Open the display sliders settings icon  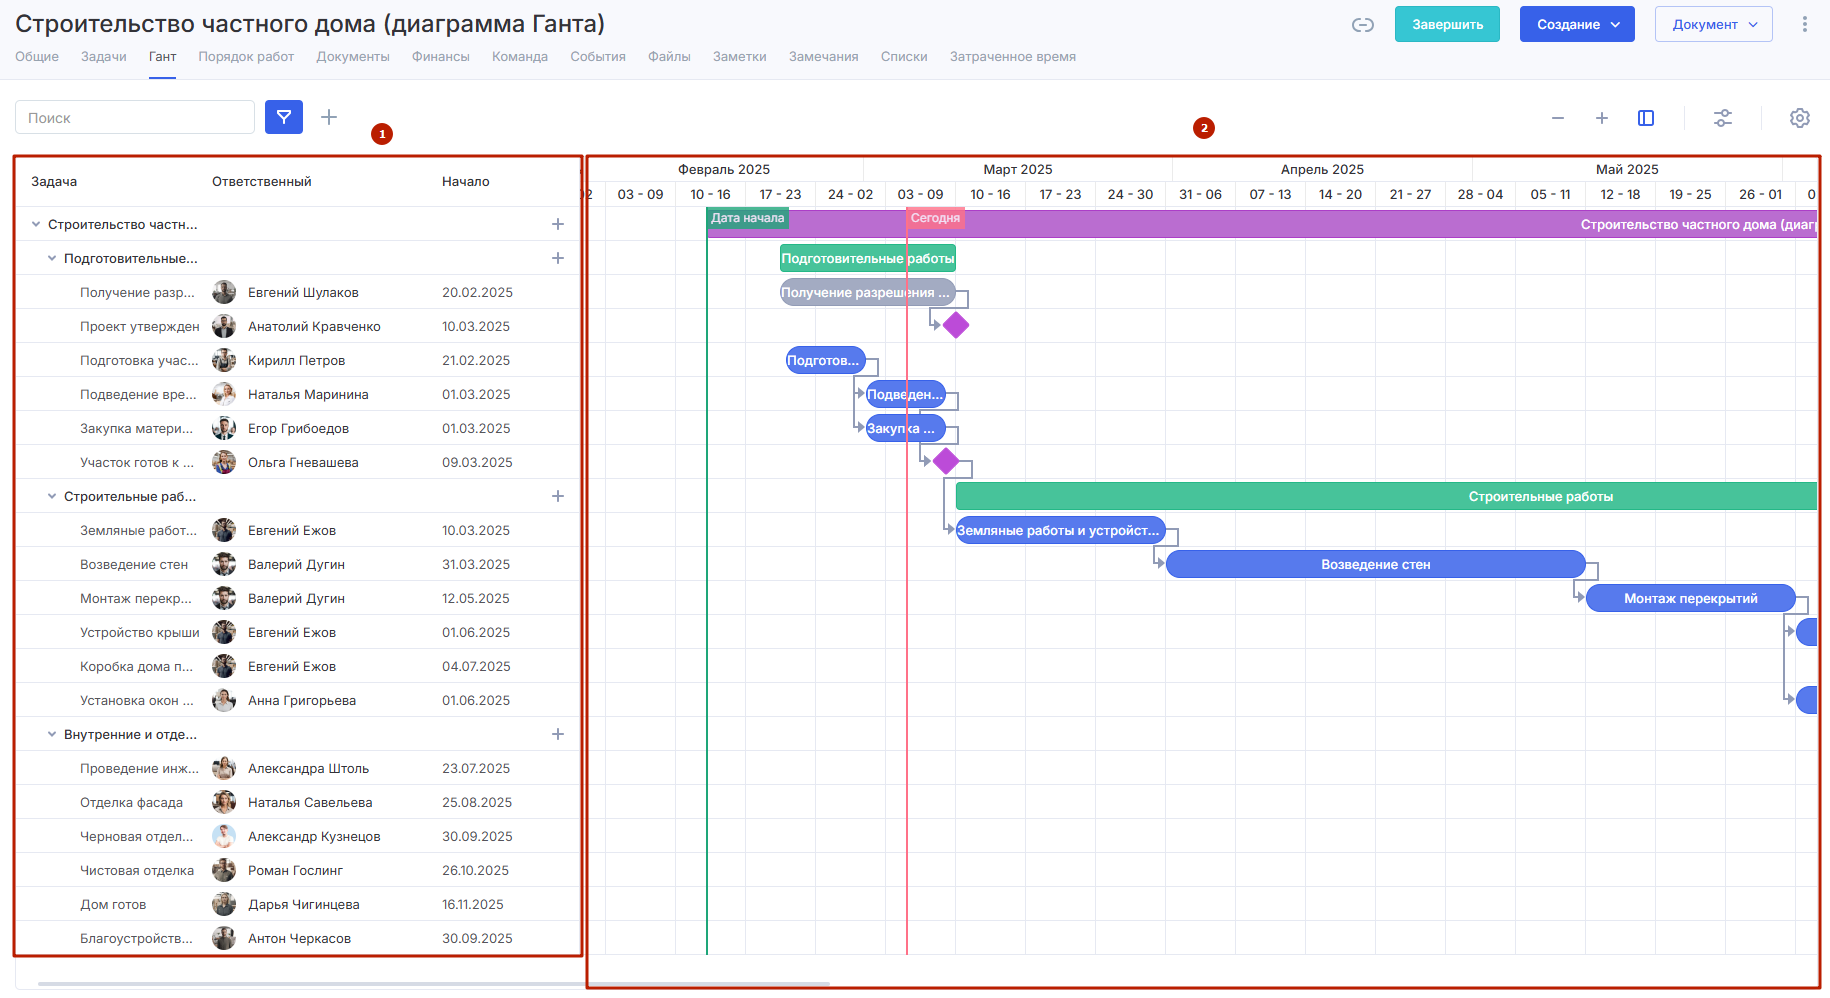pos(1723,118)
